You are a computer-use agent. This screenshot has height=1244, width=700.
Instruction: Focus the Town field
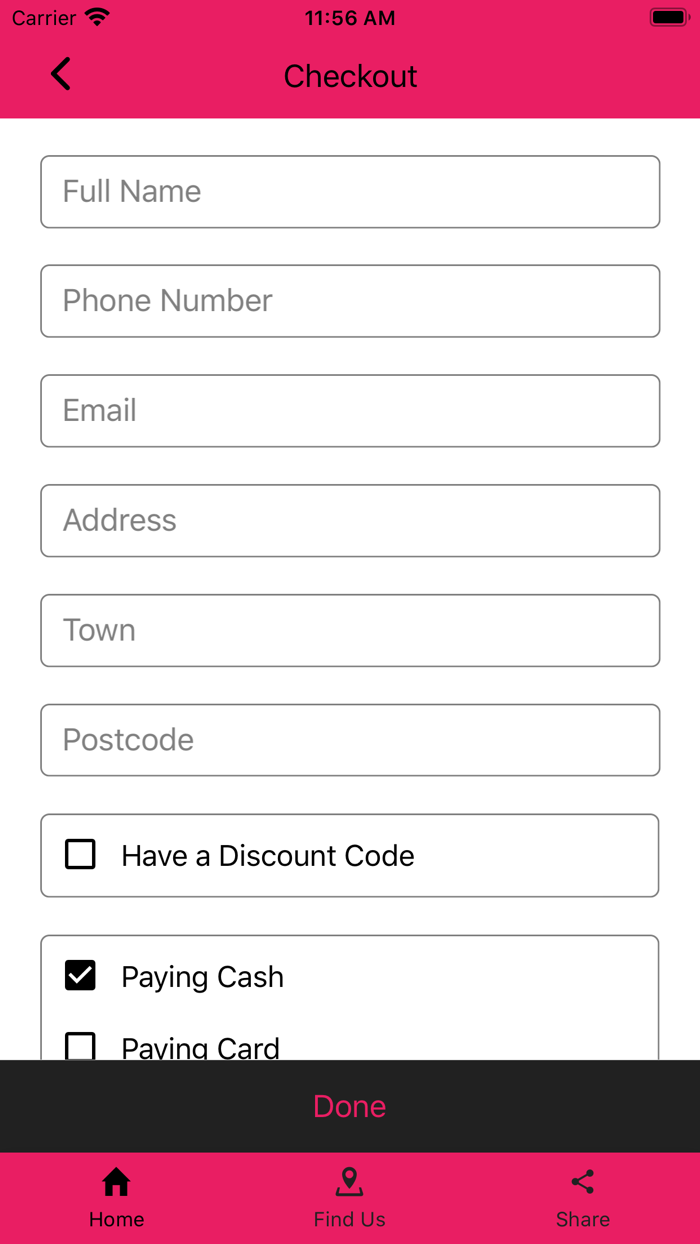click(x=350, y=630)
